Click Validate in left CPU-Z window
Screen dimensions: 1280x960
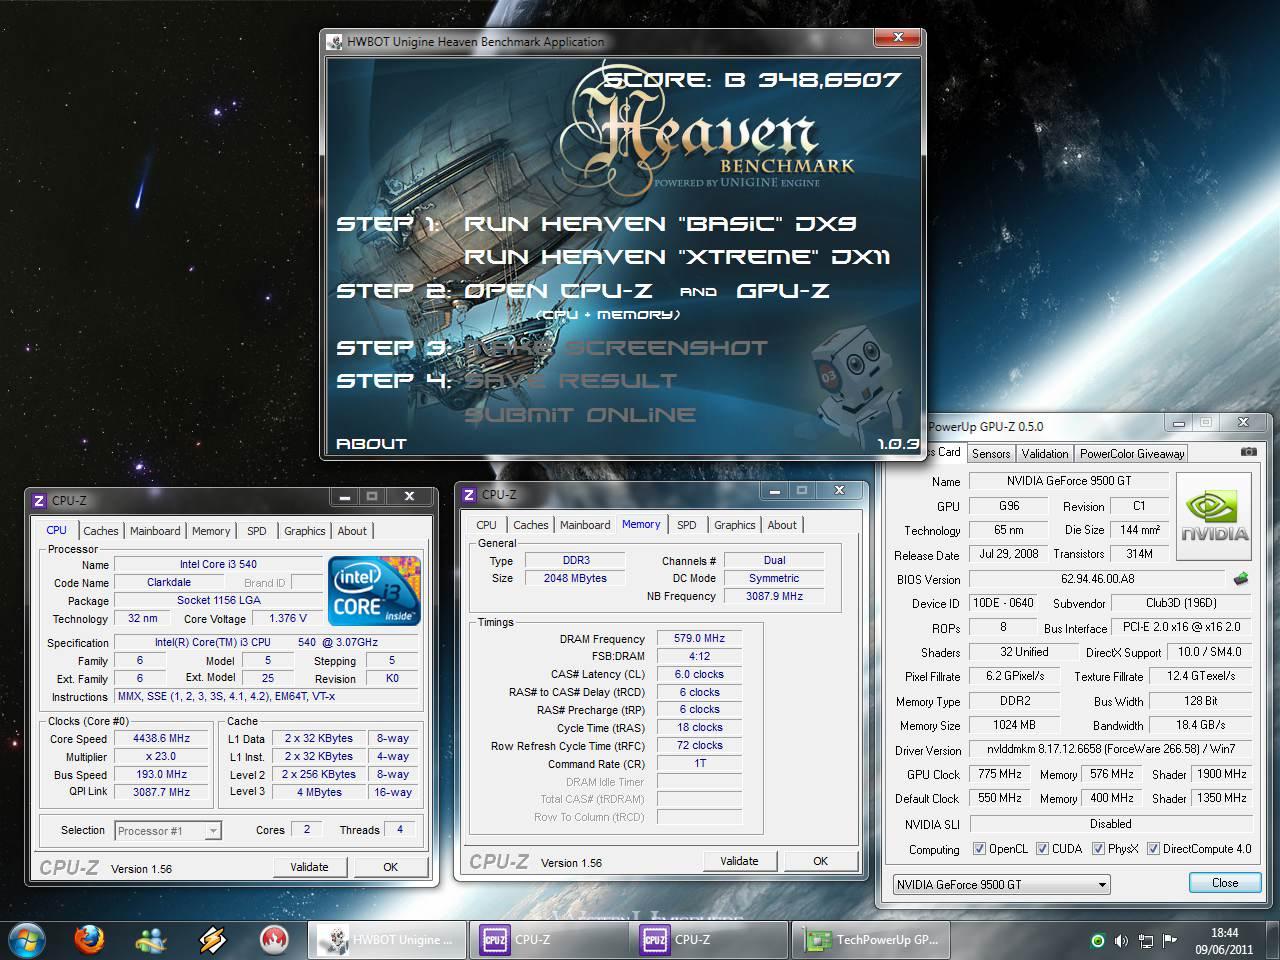309,867
